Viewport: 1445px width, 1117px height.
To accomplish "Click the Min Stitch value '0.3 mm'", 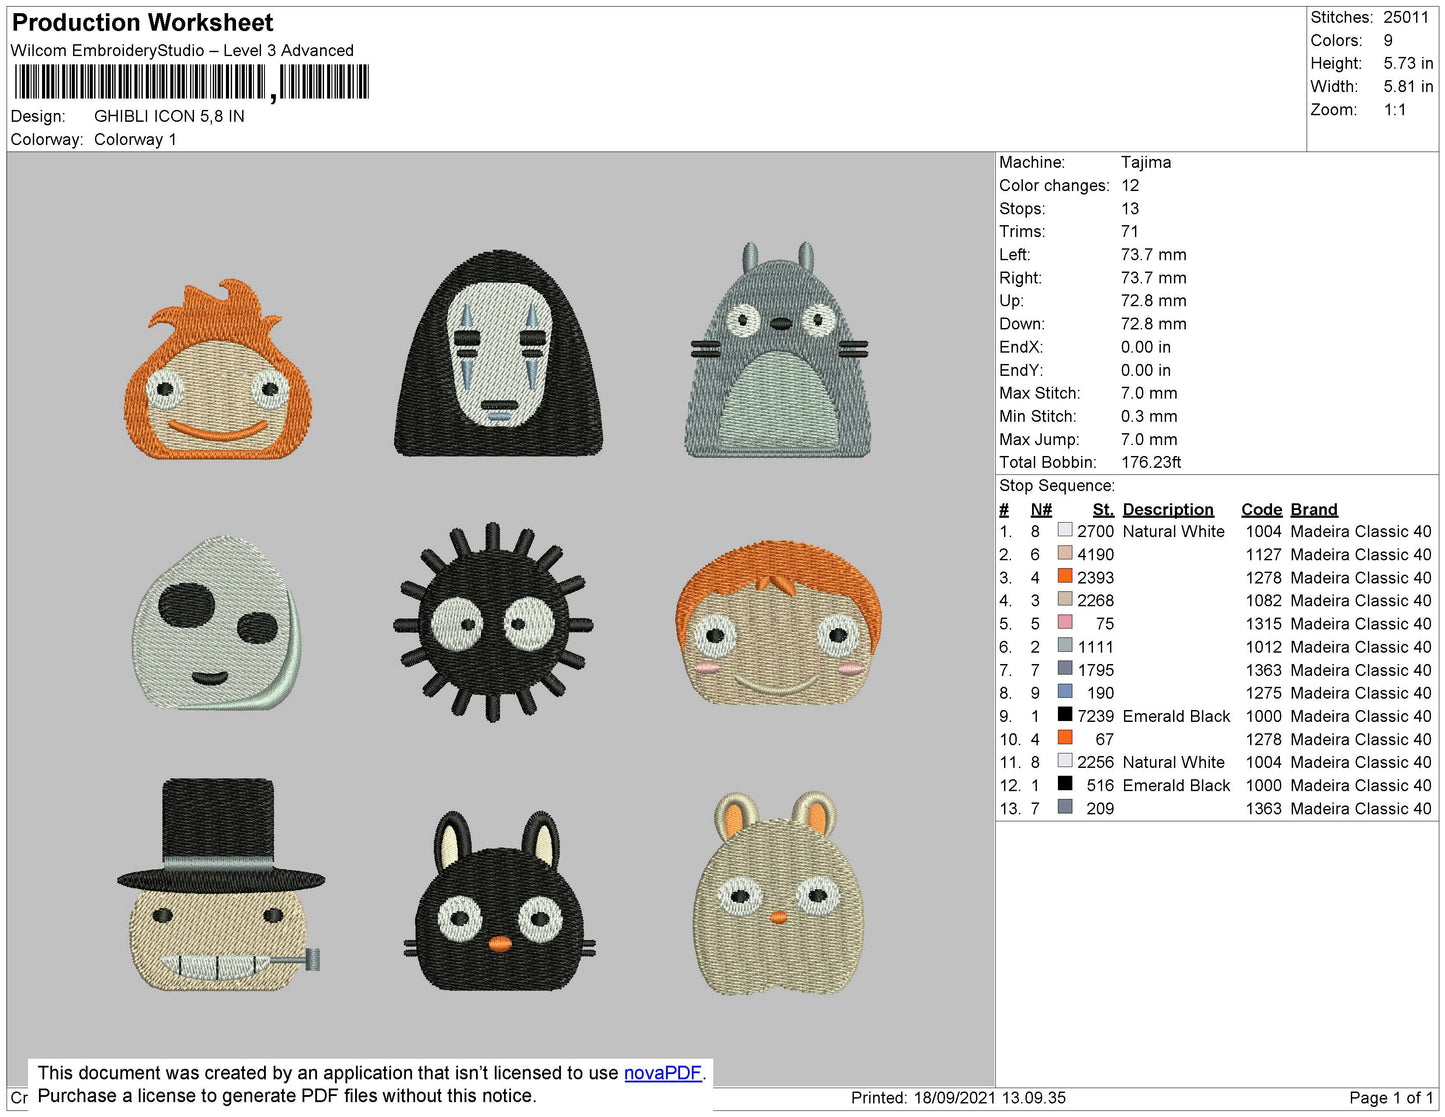I will (1149, 416).
